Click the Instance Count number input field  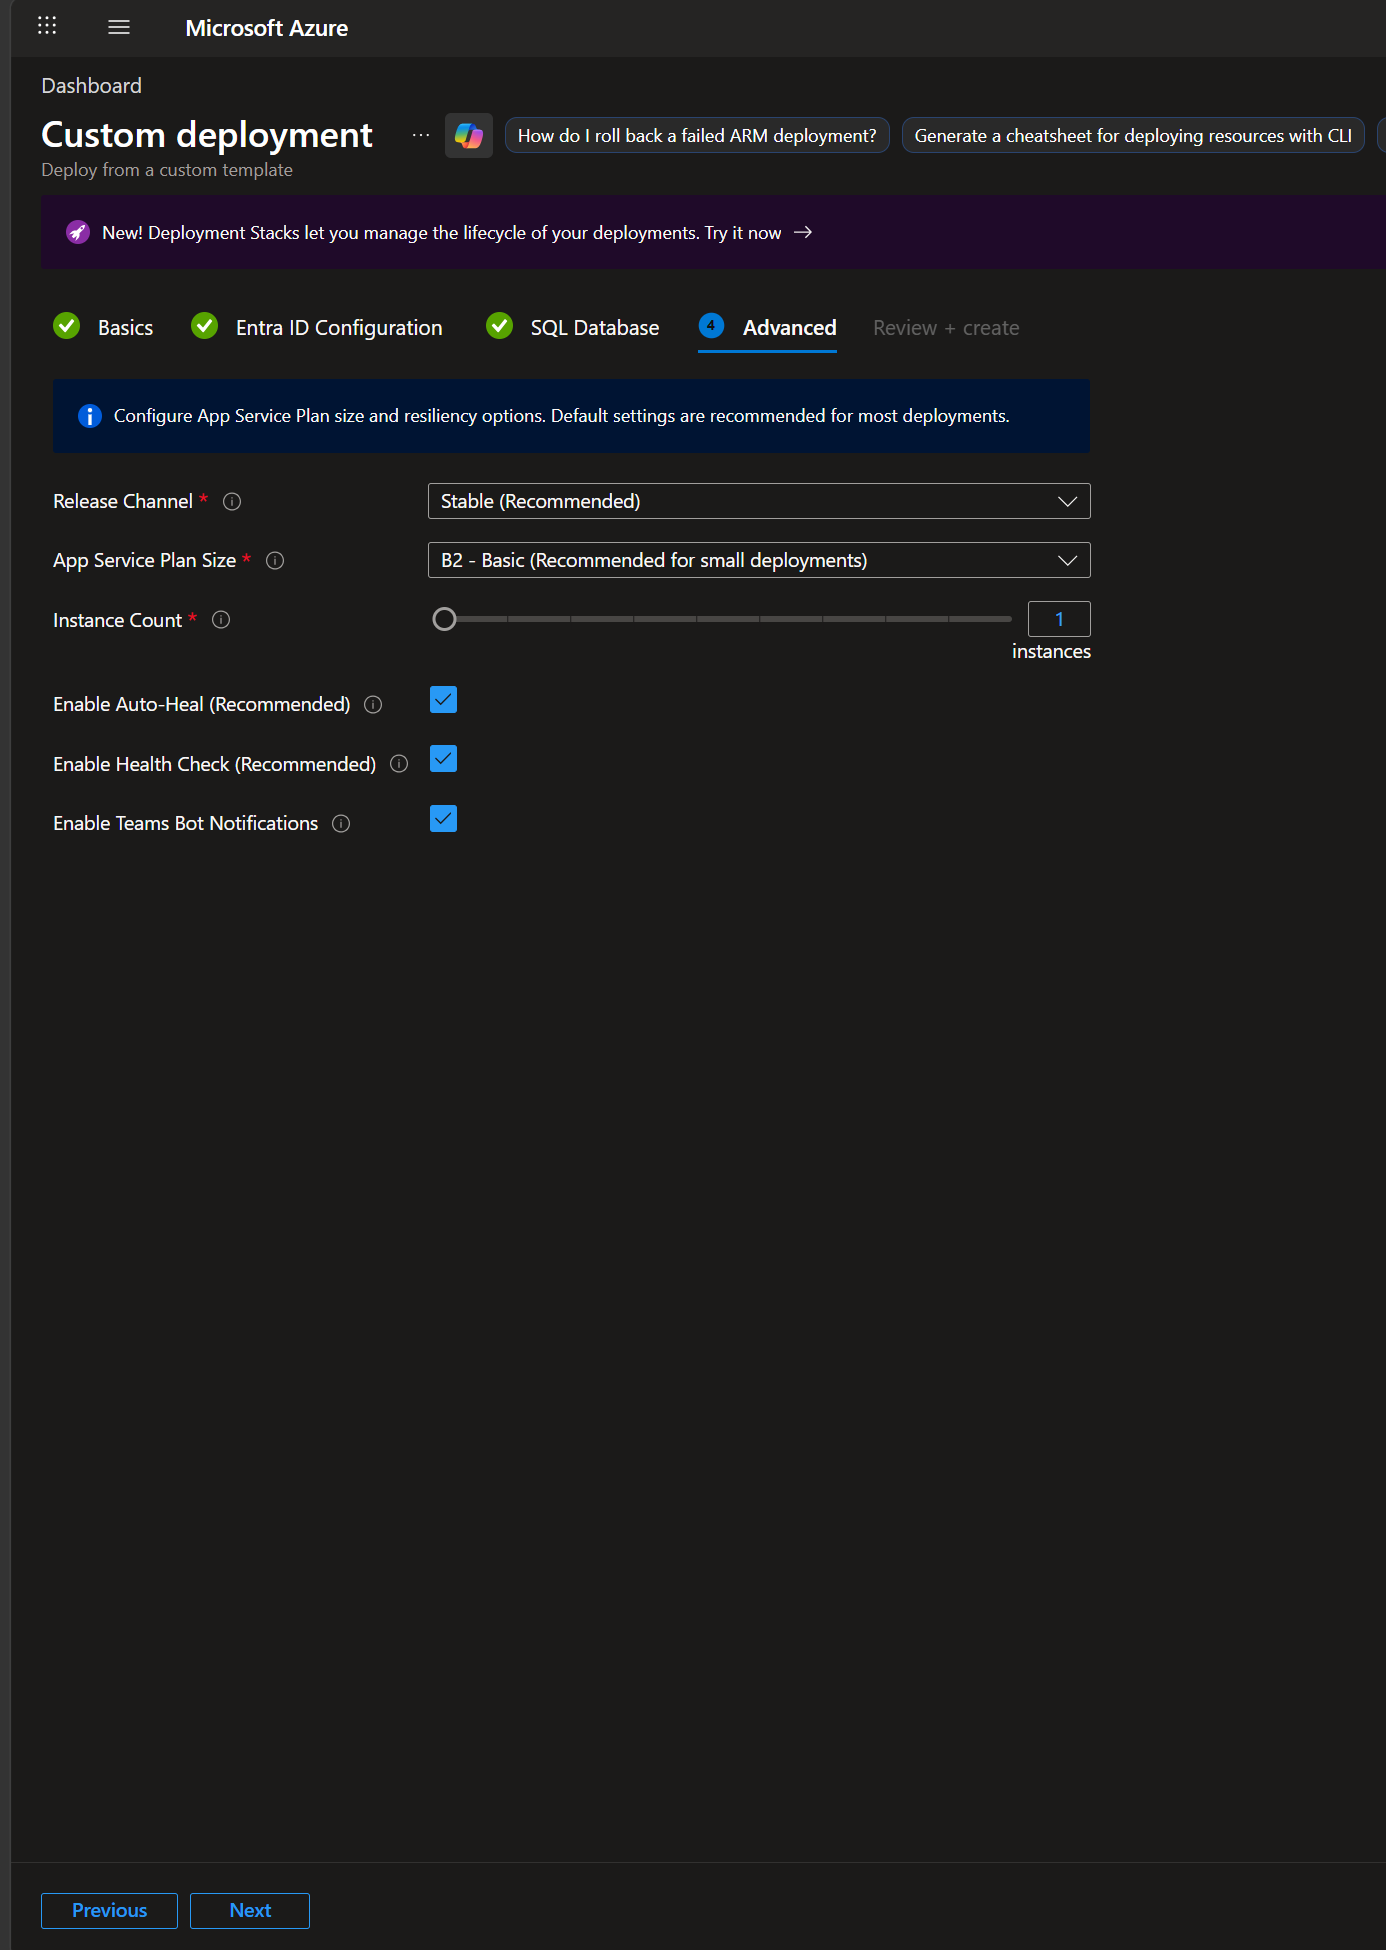1059,619
